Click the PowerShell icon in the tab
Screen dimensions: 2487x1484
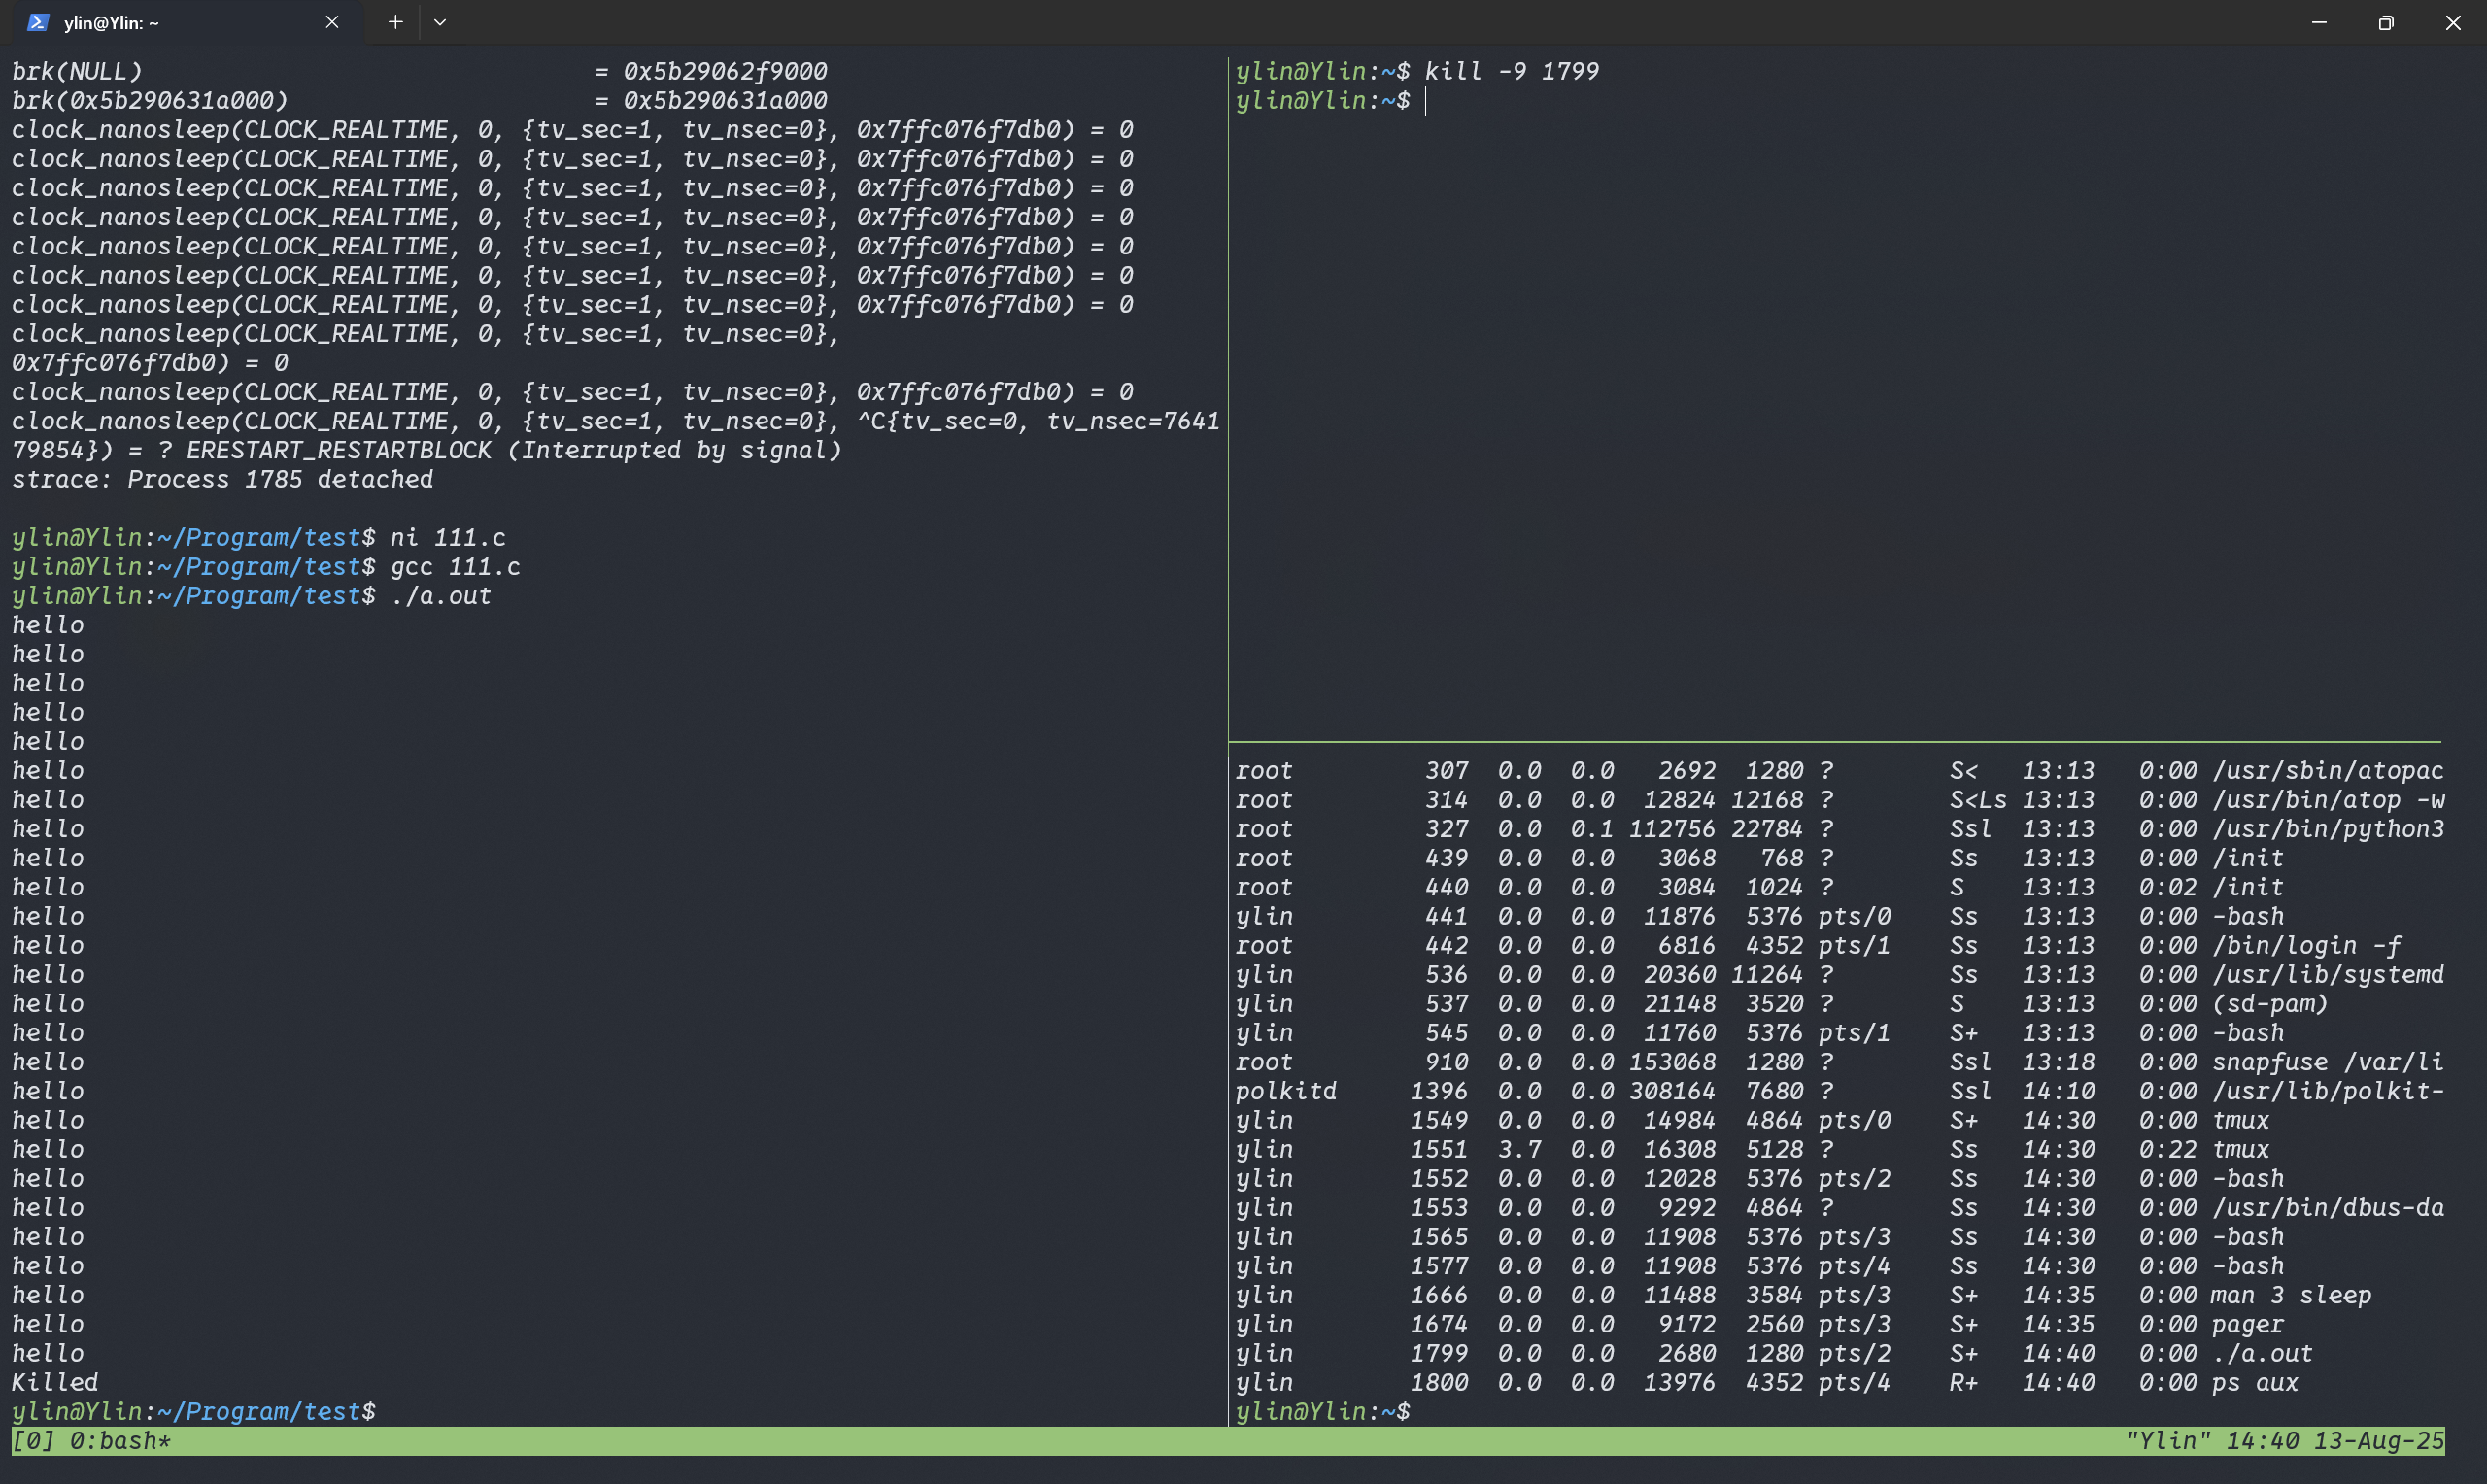tap(38, 22)
